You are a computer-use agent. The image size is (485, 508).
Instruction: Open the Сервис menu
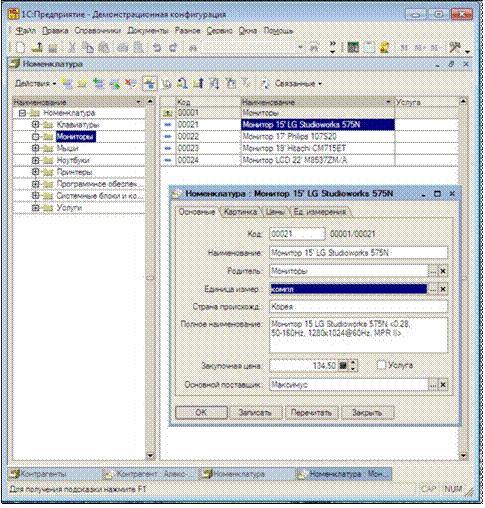pyautogui.click(x=219, y=31)
